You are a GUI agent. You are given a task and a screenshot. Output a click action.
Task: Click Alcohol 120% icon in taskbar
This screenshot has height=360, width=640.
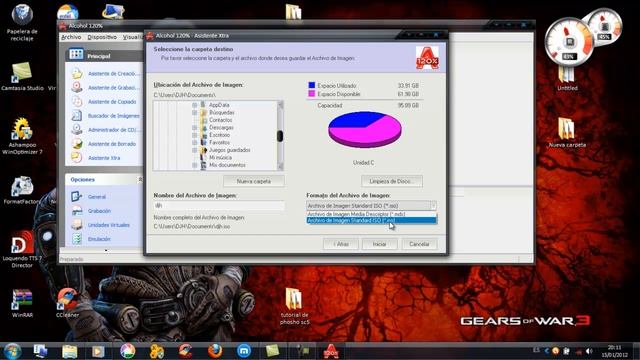(x=330, y=351)
